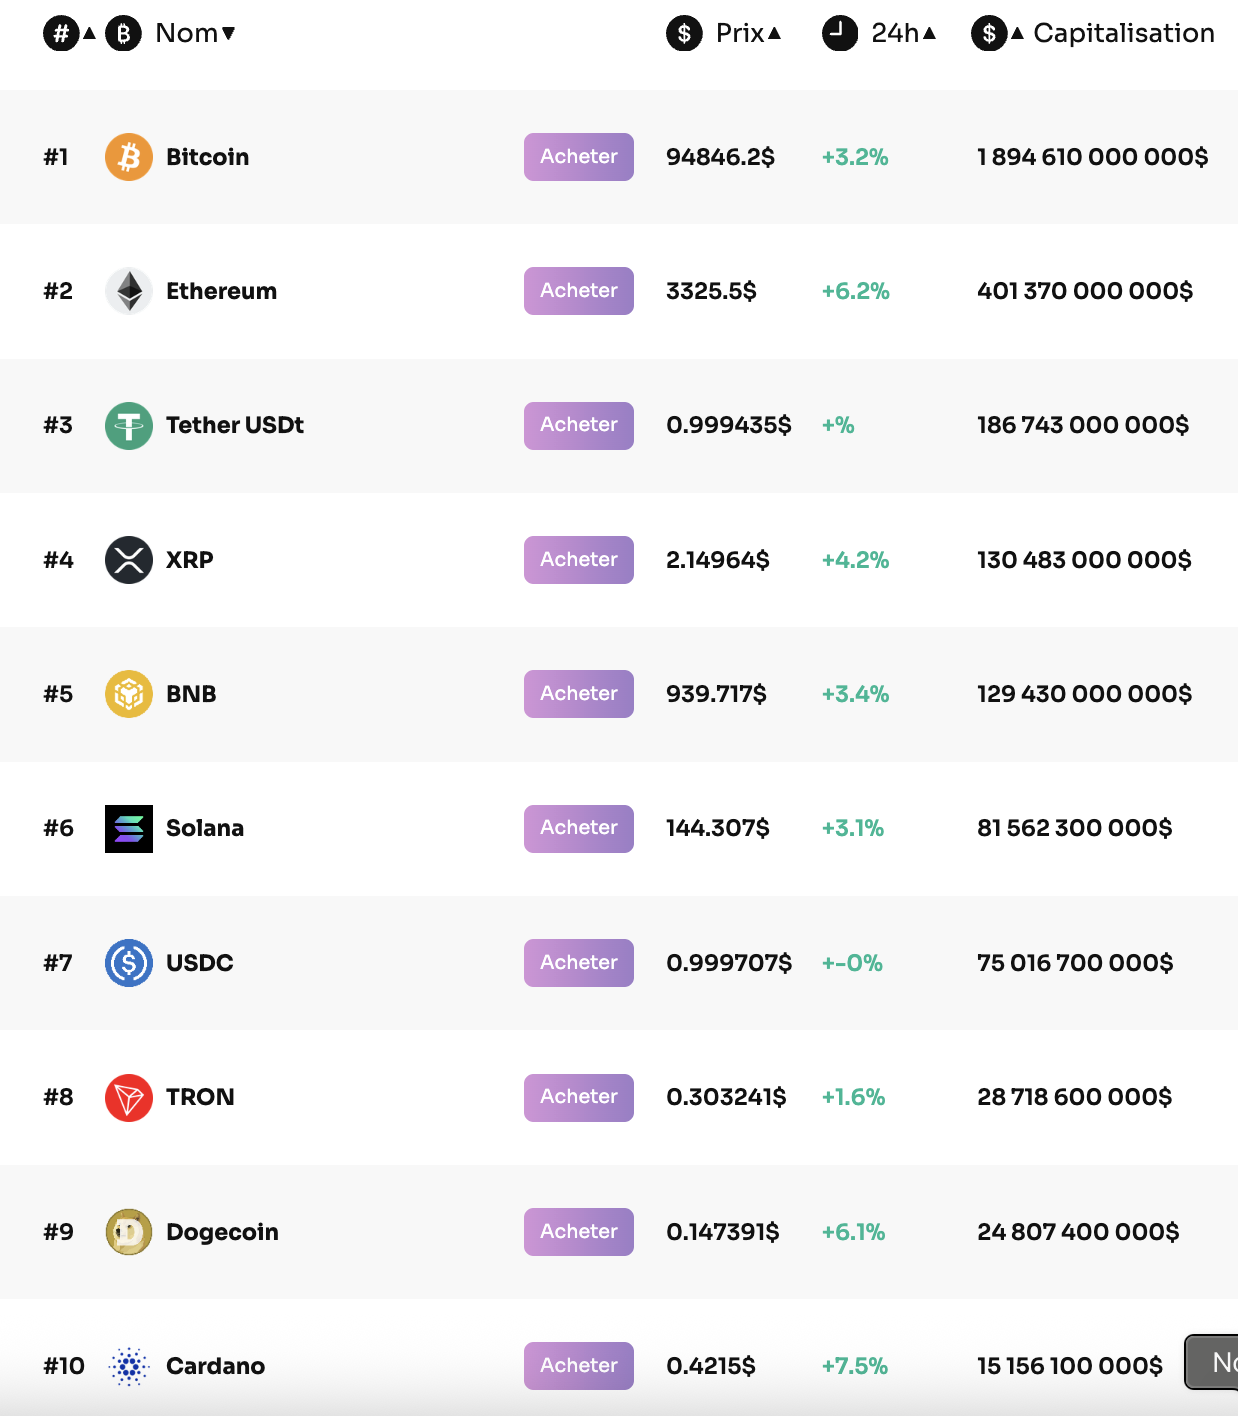Click the BNB yellow logo icon
1238x1416 pixels.
tap(128, 693)
